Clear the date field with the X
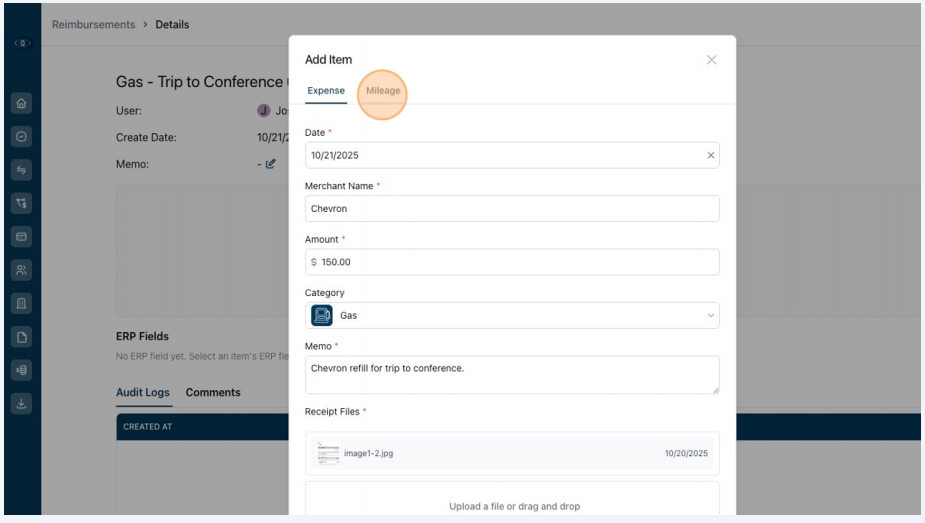This screenshot has width=925, height=523. pos(710,155)
